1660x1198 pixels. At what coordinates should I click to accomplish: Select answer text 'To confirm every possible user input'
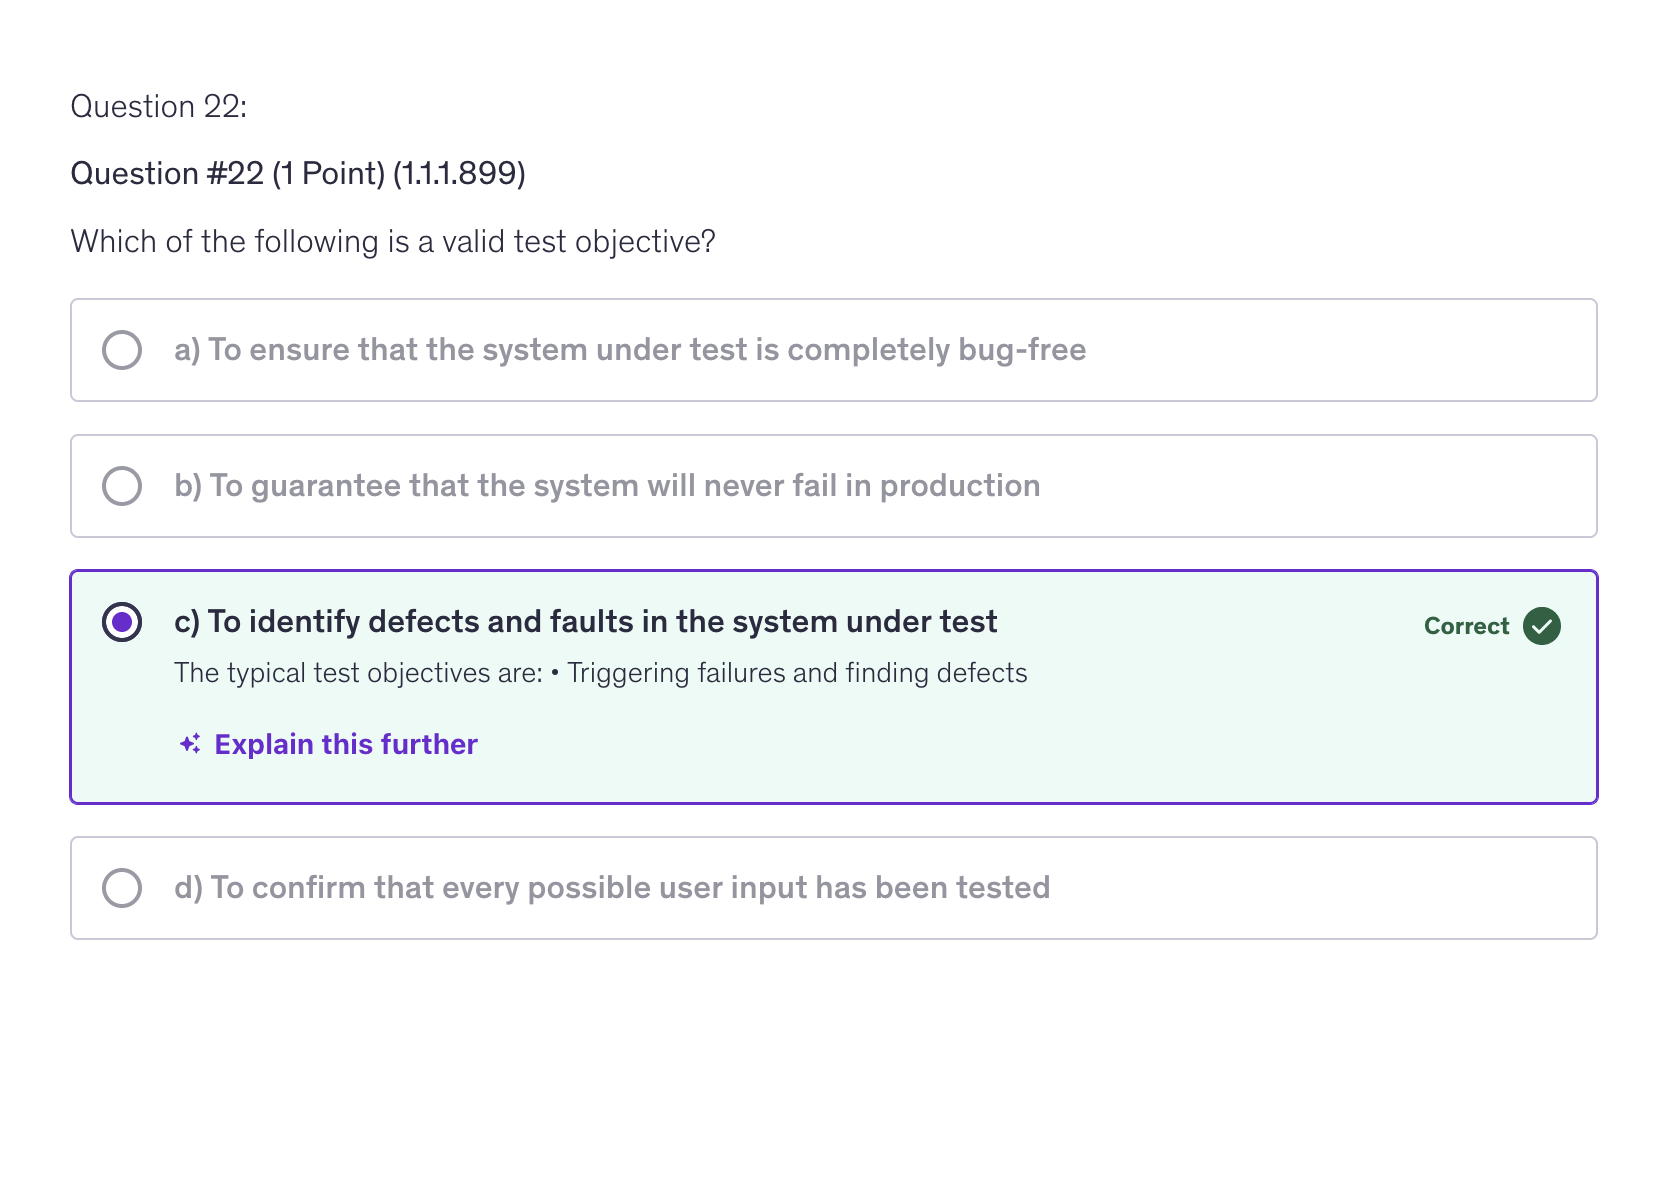click(612, 888)
